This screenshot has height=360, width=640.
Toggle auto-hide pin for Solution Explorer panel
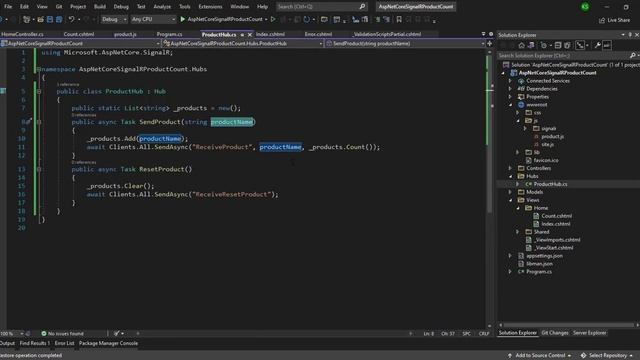(x=630, y=35)
